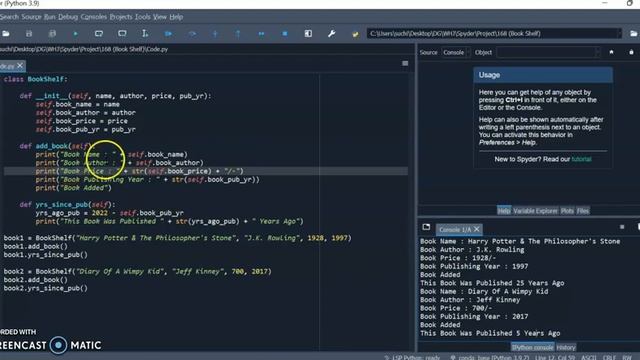
Task: Click console output 'Book Price : 1928/-'
Action: [458, 258]
